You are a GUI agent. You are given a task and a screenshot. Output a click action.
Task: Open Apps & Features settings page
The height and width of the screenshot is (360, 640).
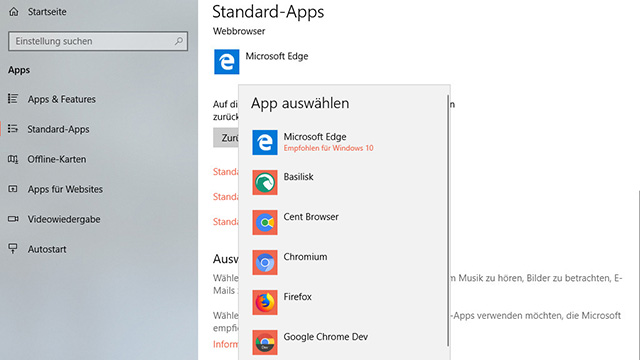[x=62, y=99]
